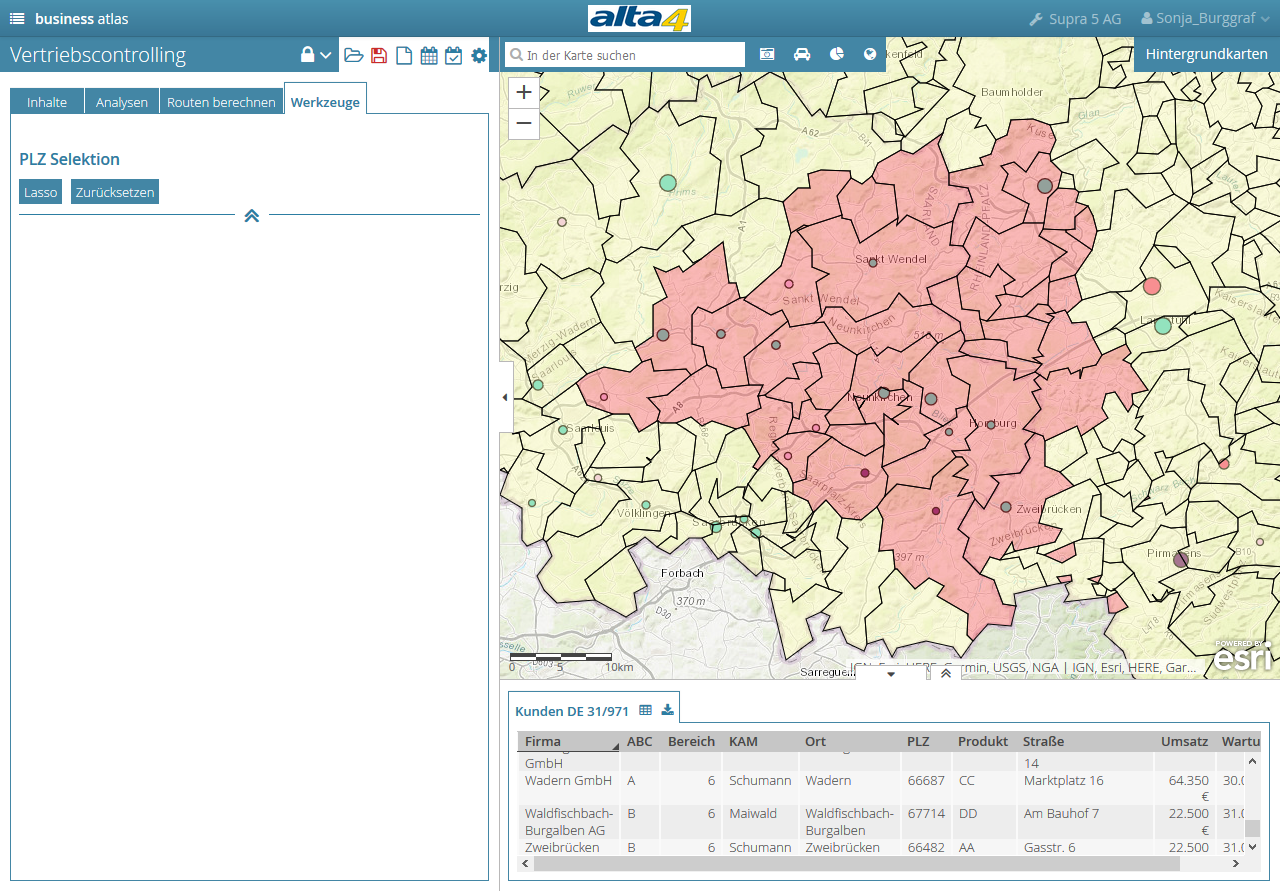Click the ABC column header
This screenshot has width=1280, height=891.
point(640,742)
